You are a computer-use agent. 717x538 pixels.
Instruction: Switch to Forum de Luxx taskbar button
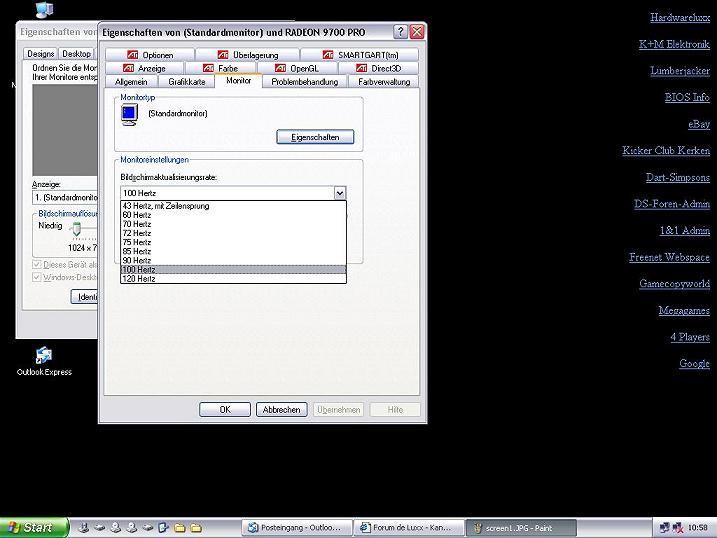point(409,528)
